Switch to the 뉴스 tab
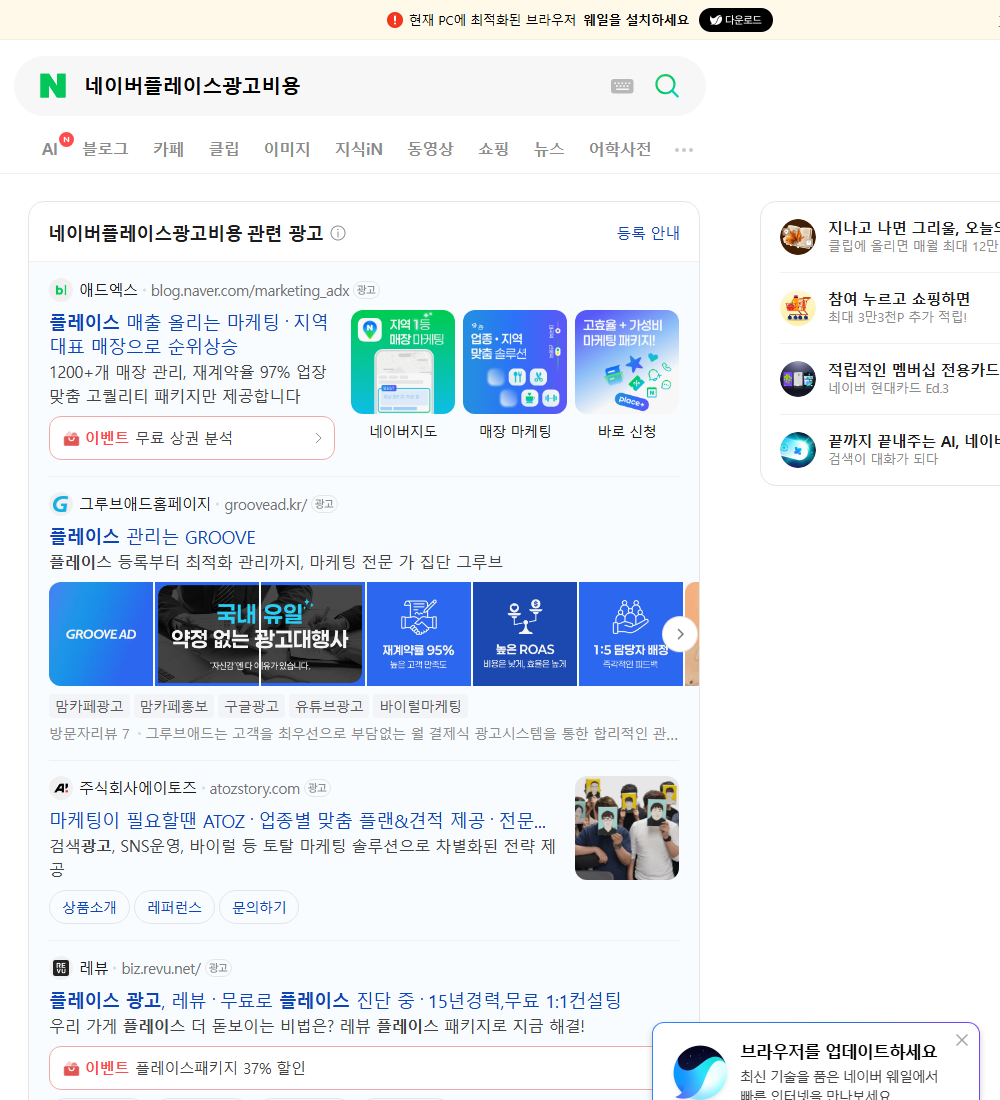1000x1100 pixels. point(549,149)
